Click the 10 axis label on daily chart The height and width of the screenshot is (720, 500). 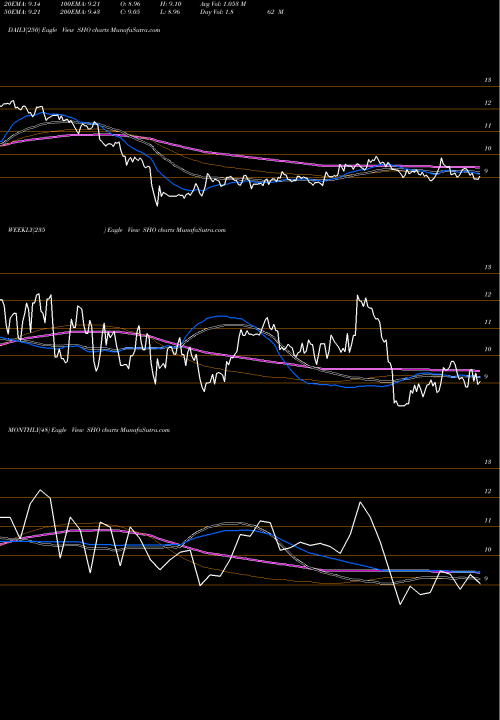488,148
